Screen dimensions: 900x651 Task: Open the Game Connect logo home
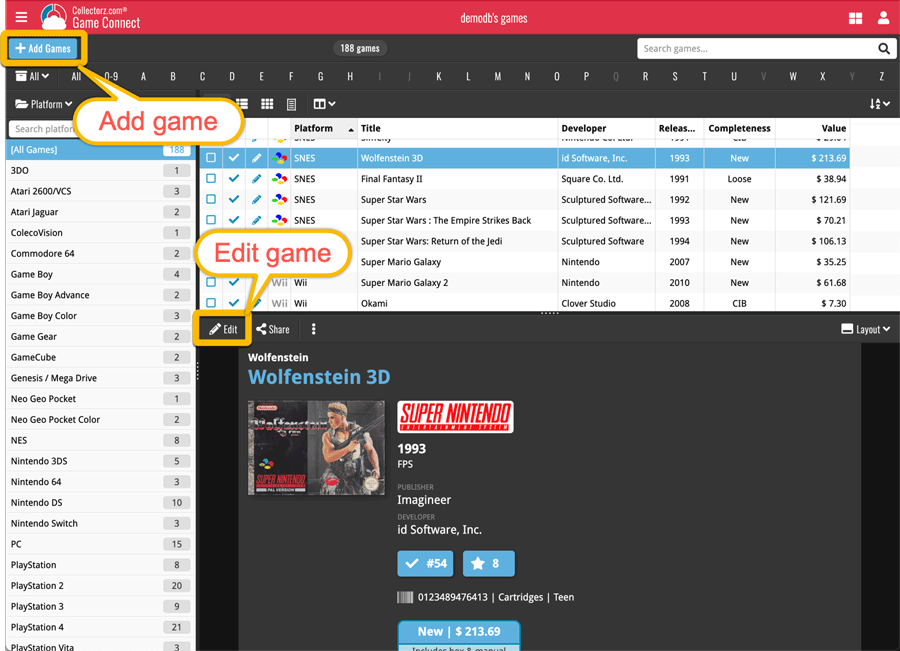coord(90,17)
